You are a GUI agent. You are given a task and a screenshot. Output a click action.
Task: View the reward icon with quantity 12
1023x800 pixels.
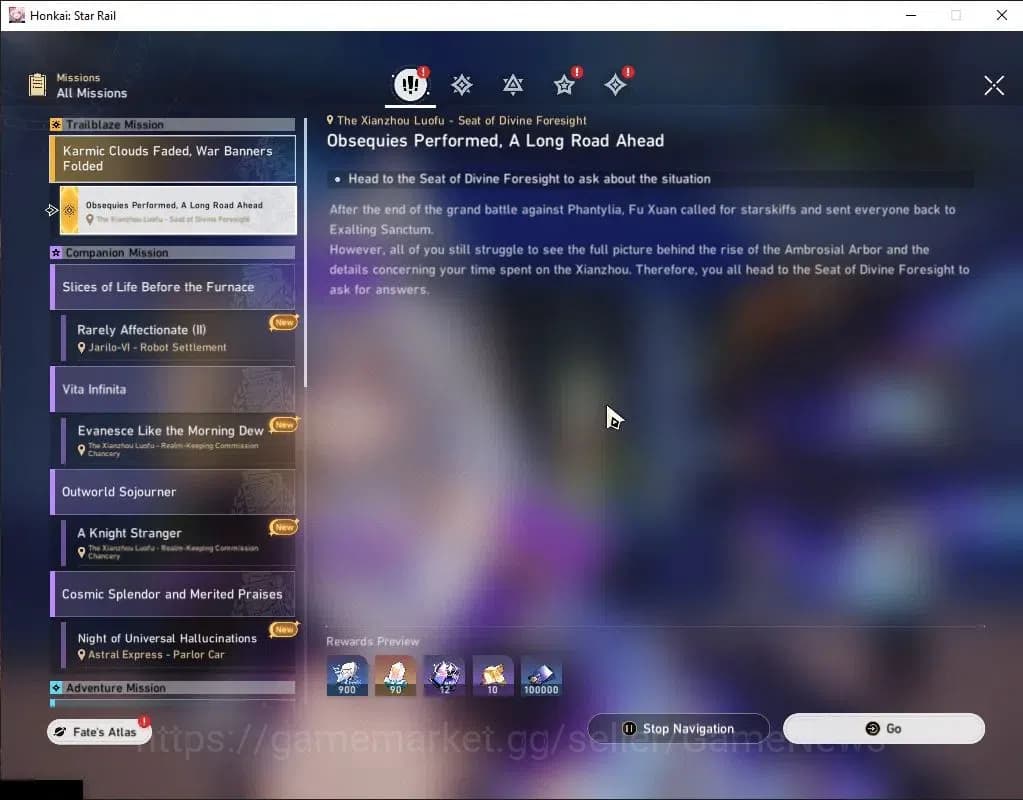click(x=444, y=676)
